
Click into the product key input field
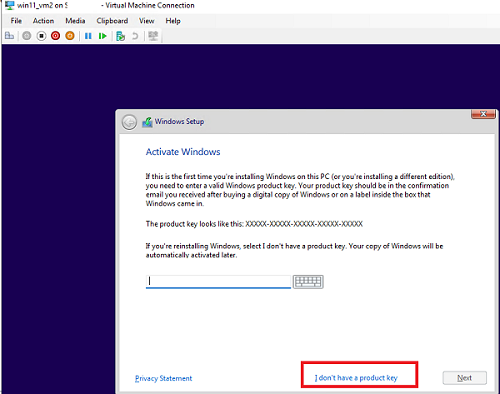pyautogui.click(x=218, y=282)
